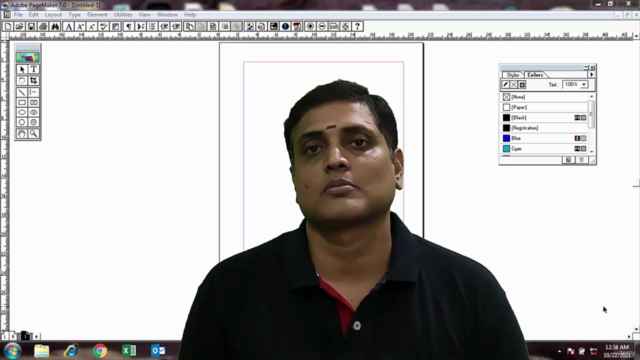Click the Print toolbar icon

pos(43,27)
